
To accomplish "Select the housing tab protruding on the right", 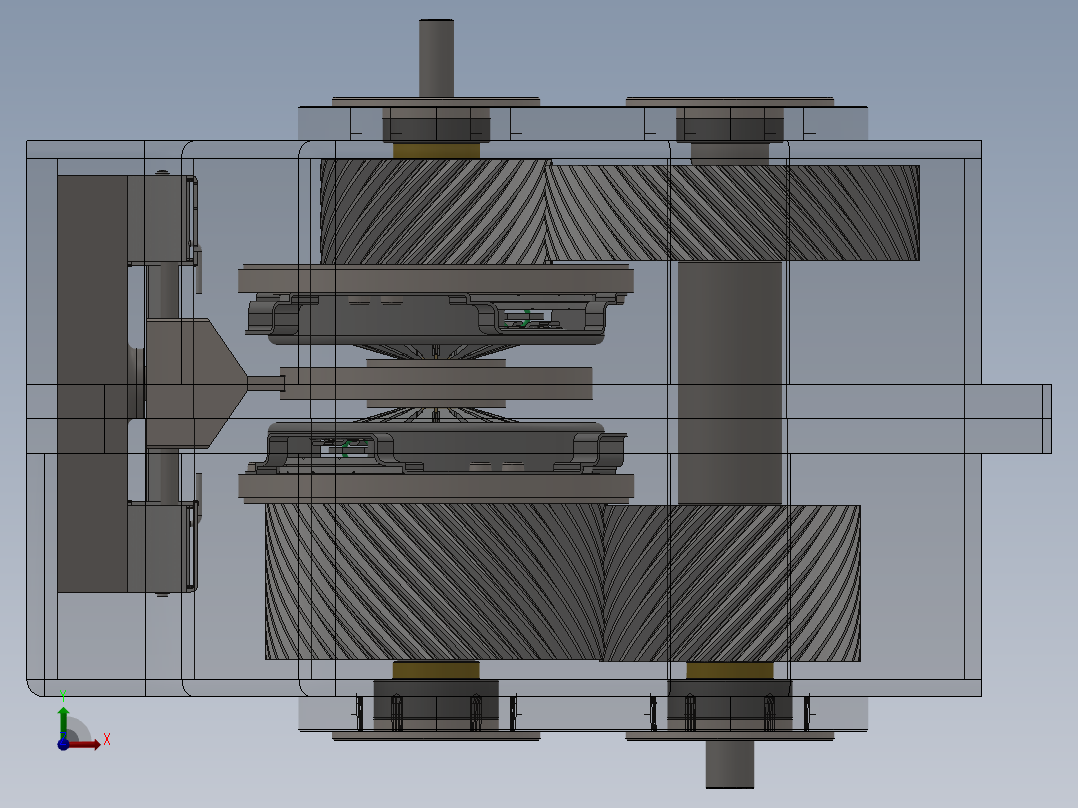I will click(1016, 419).
